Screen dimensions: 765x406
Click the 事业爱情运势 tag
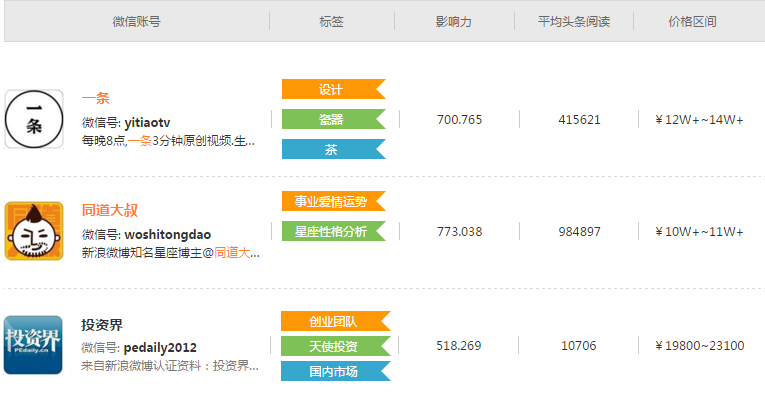pyautogui.click(x=331, y=201)
